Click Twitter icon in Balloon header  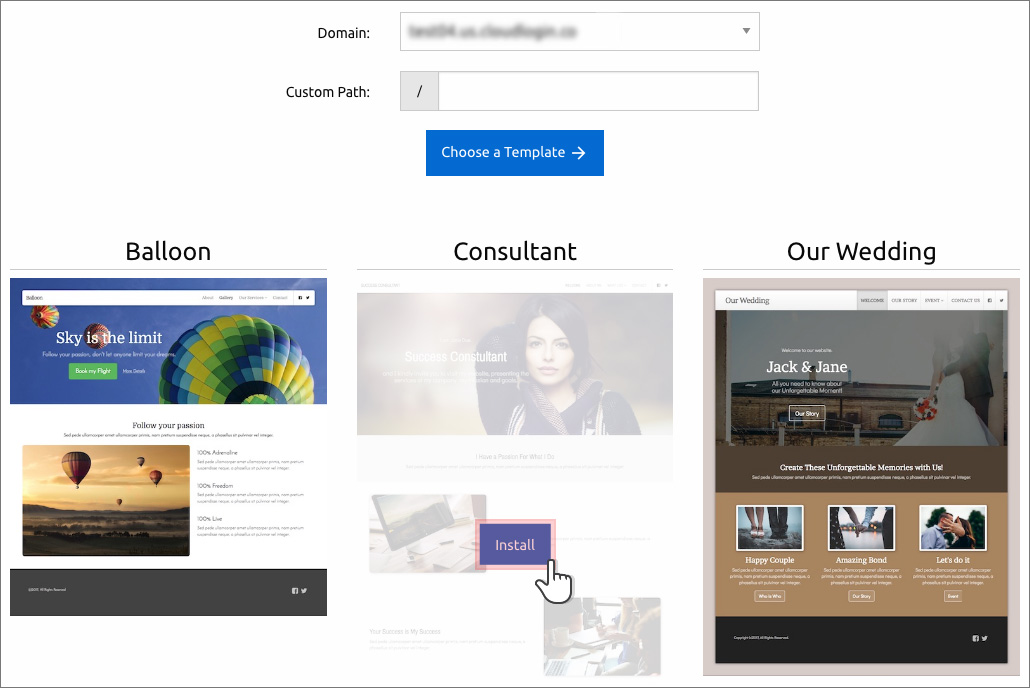point(307,298)
